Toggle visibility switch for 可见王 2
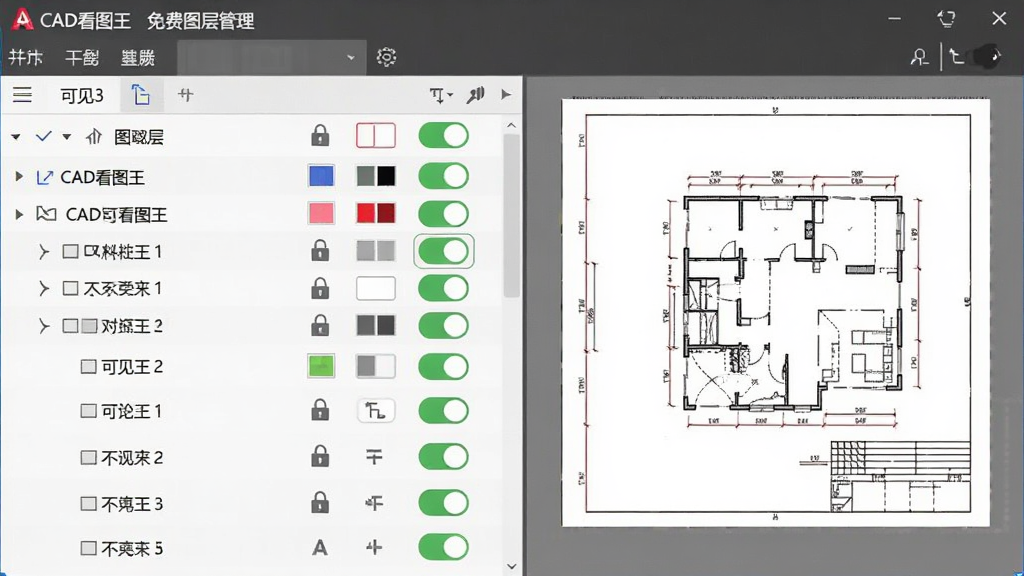 click(443, 366)
